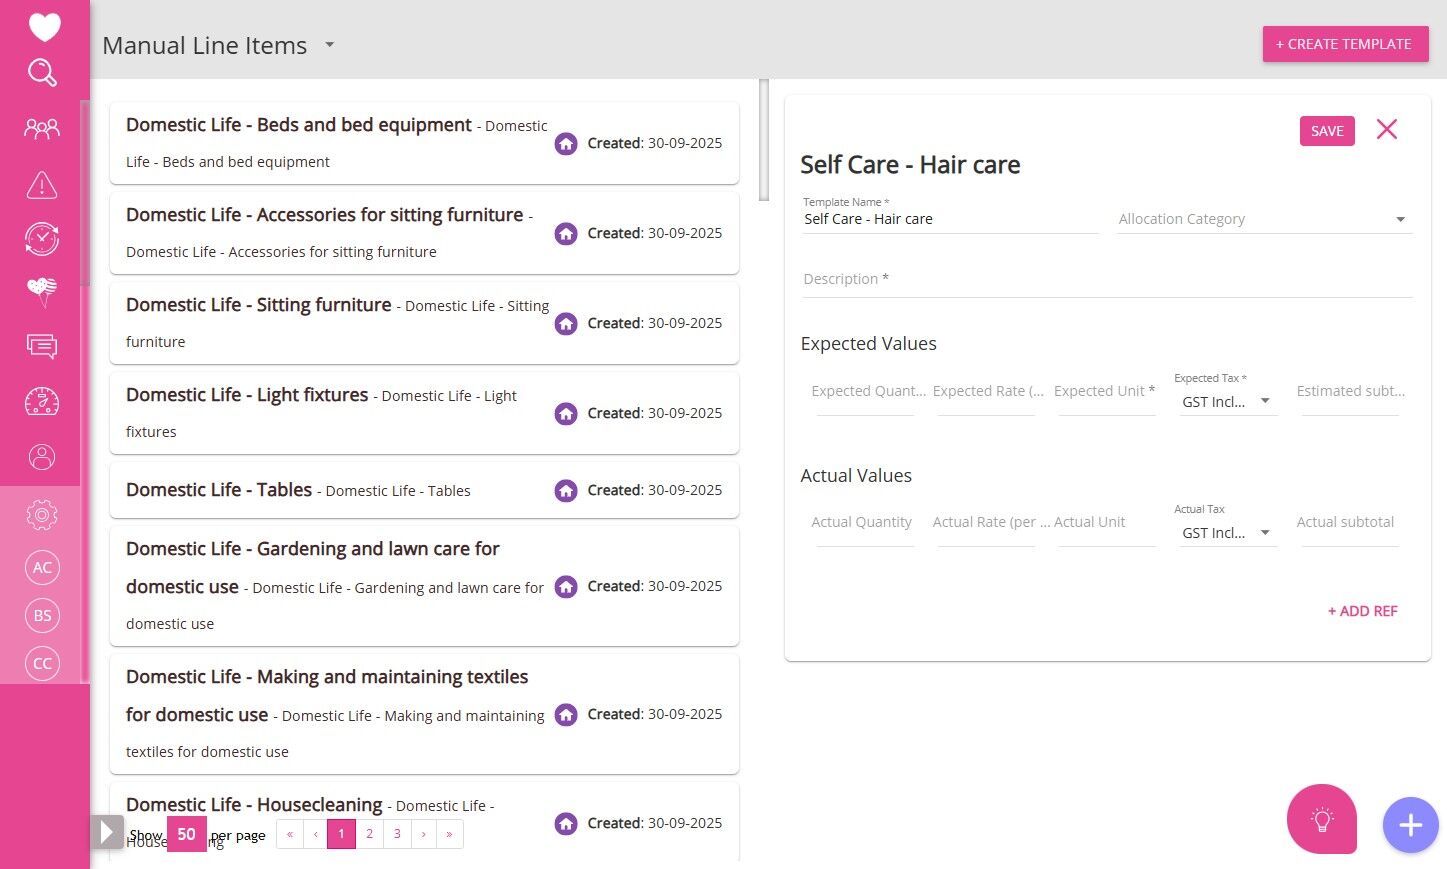Click the template list vertical scrollbar

[x=764, y=140]
